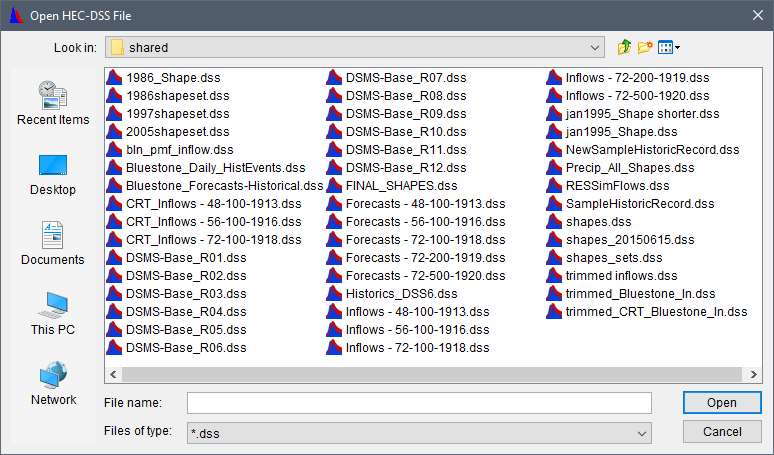Click the FINAL_SHAPES.dss file icon
The image size is (774, 455).
(x=334, y=185)
